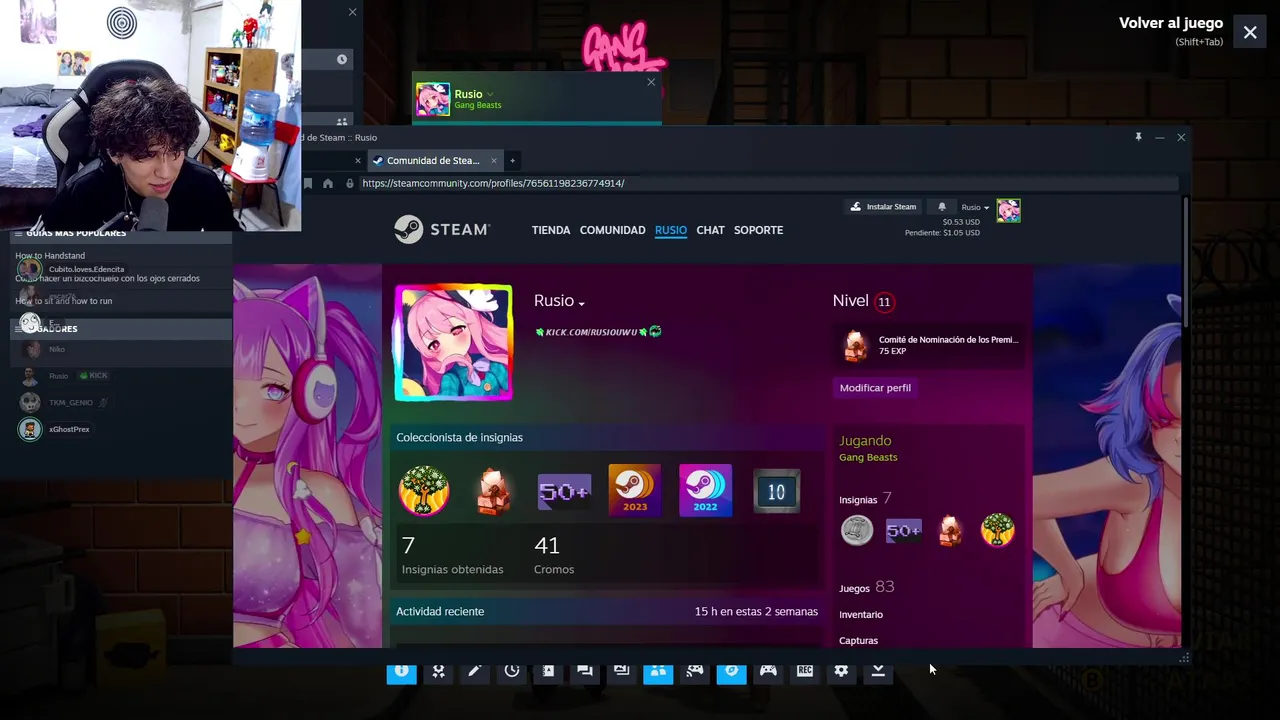
Task: Close the Rusio Gang Beasts popup
Action: point(651,82)
